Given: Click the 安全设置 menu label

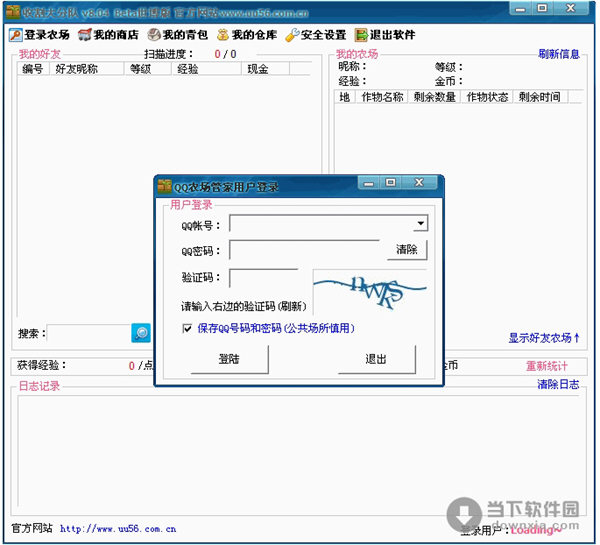Looking at the screenshot, I should (x=323, y=35).
